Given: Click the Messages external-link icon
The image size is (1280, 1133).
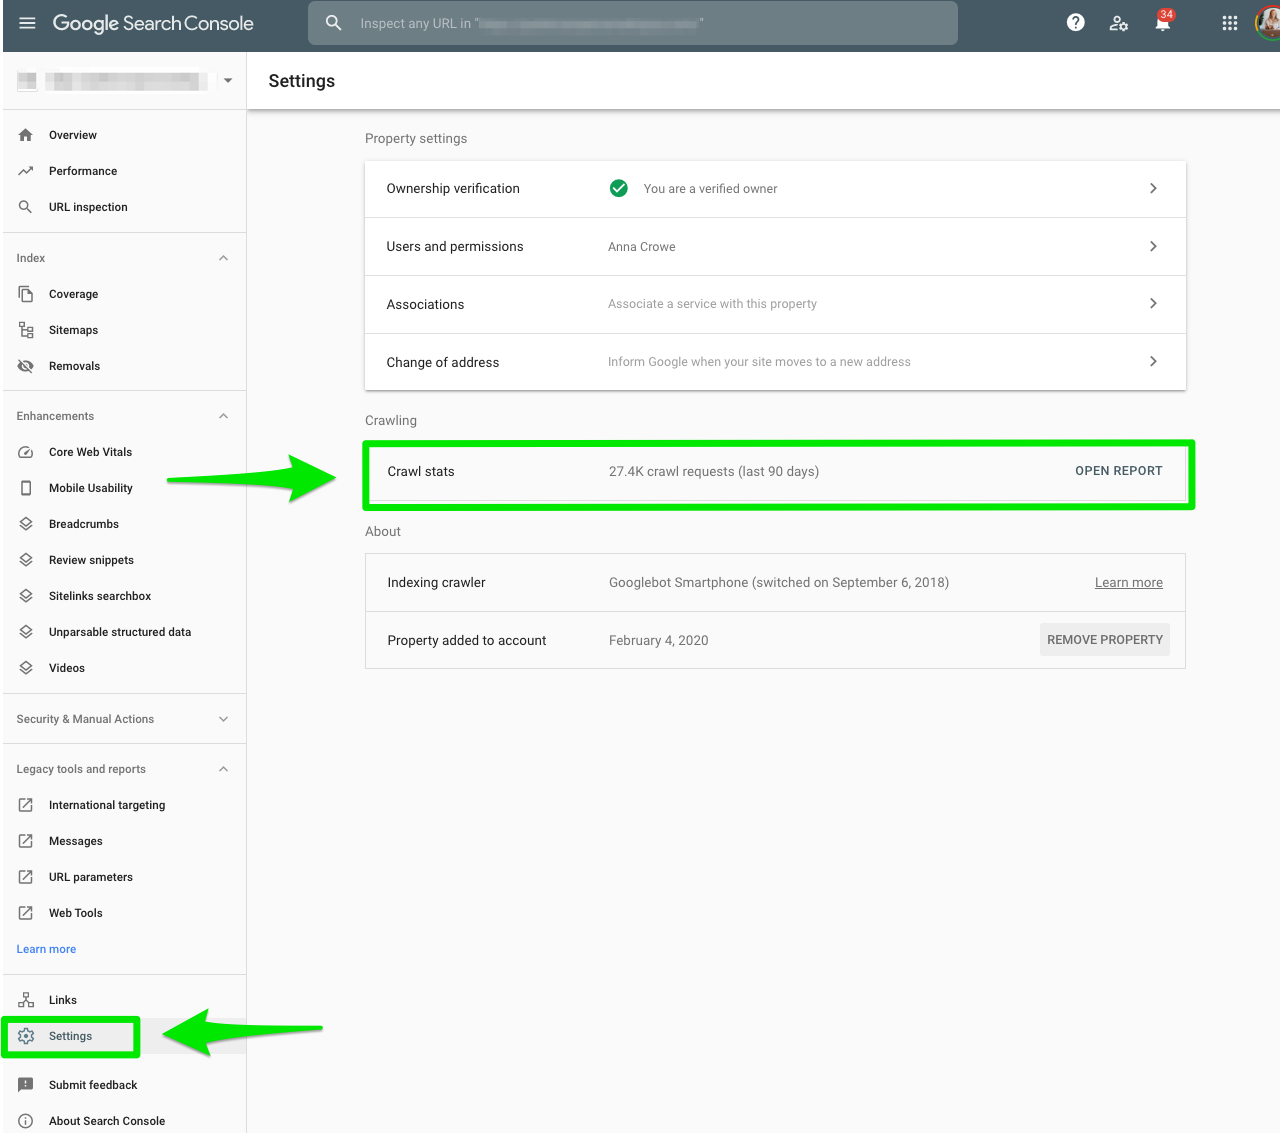Looking at the screenshot, I should tap(26, 841).
